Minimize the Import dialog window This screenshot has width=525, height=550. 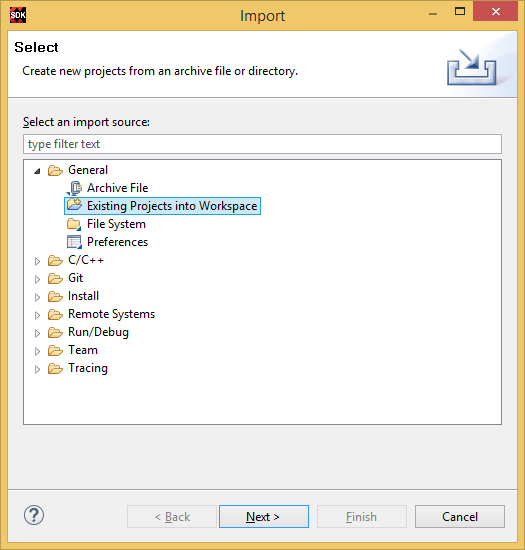click(433, 13)
